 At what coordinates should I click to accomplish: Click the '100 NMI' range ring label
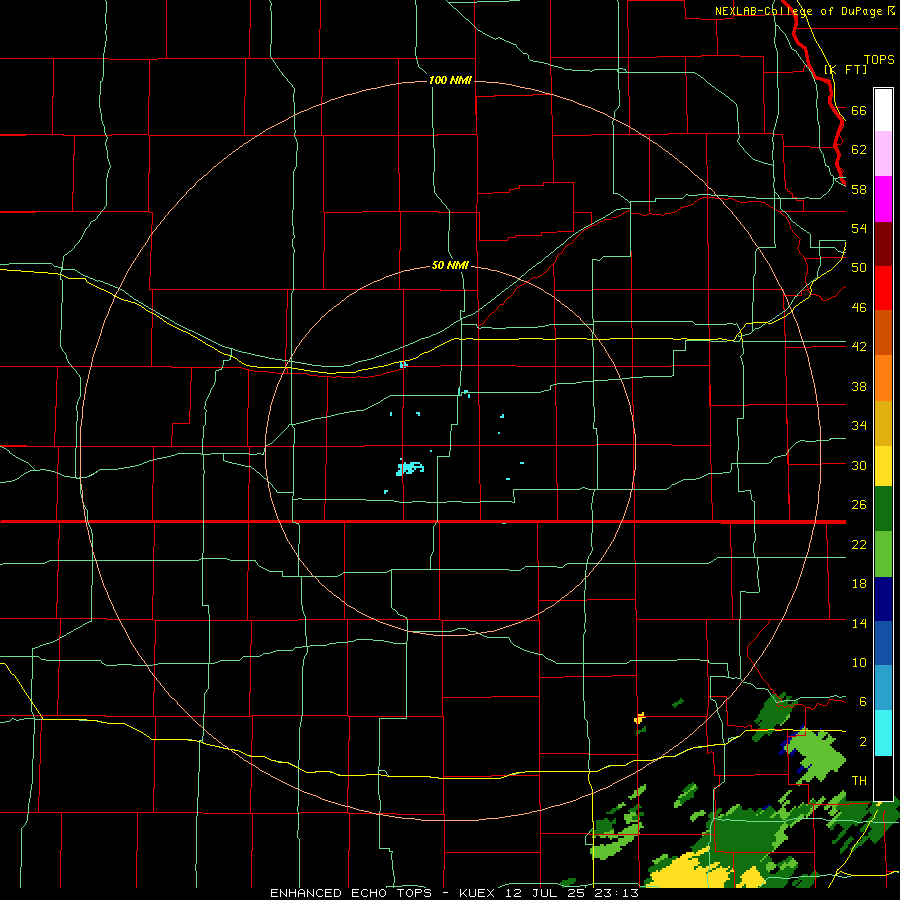(x=450, y=80)
